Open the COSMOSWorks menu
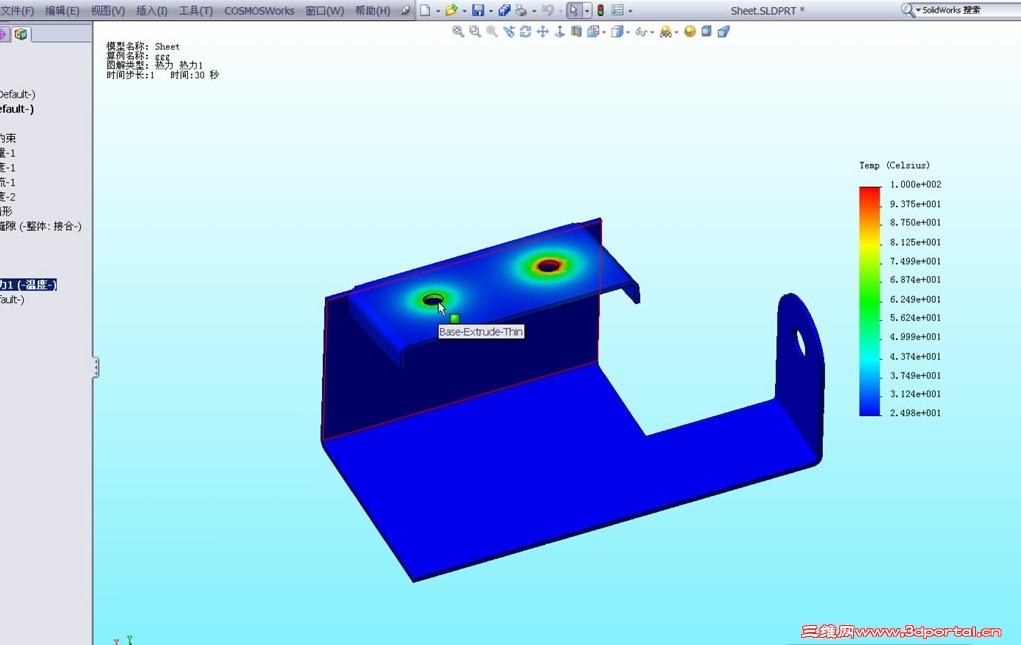Screen dimensions: 1021x645 click(259, 10)
